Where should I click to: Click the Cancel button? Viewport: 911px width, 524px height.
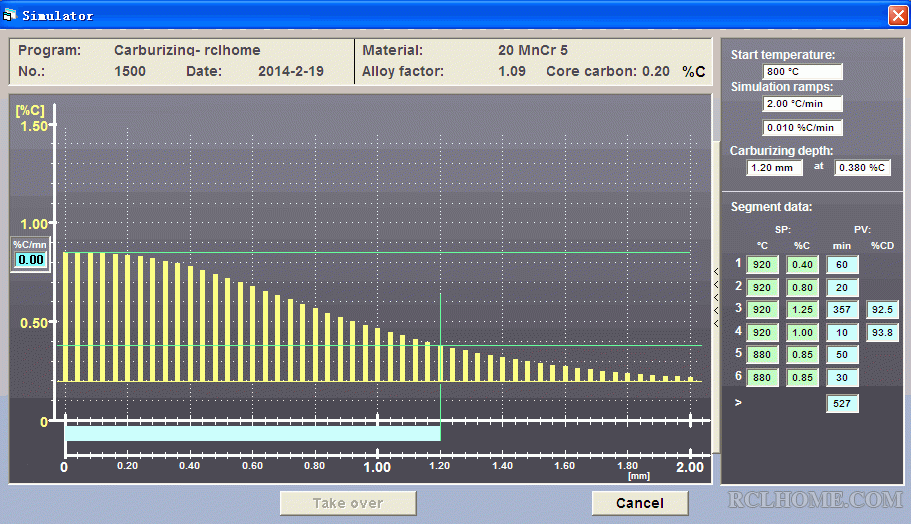640,503
